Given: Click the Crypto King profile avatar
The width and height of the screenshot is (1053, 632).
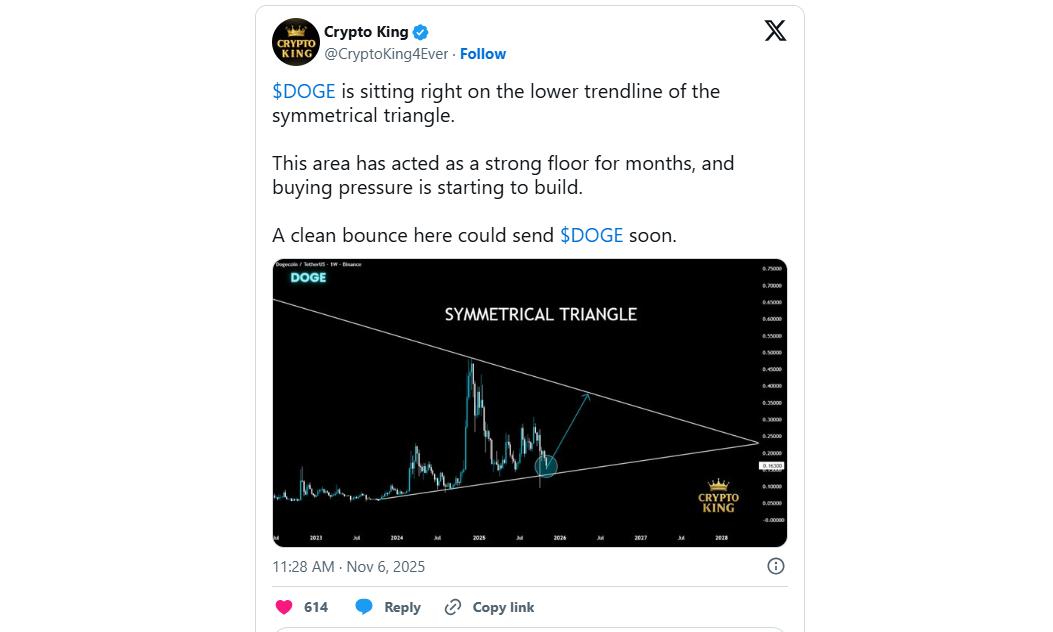Looking at the screenshot, I should tap(296, 42).
